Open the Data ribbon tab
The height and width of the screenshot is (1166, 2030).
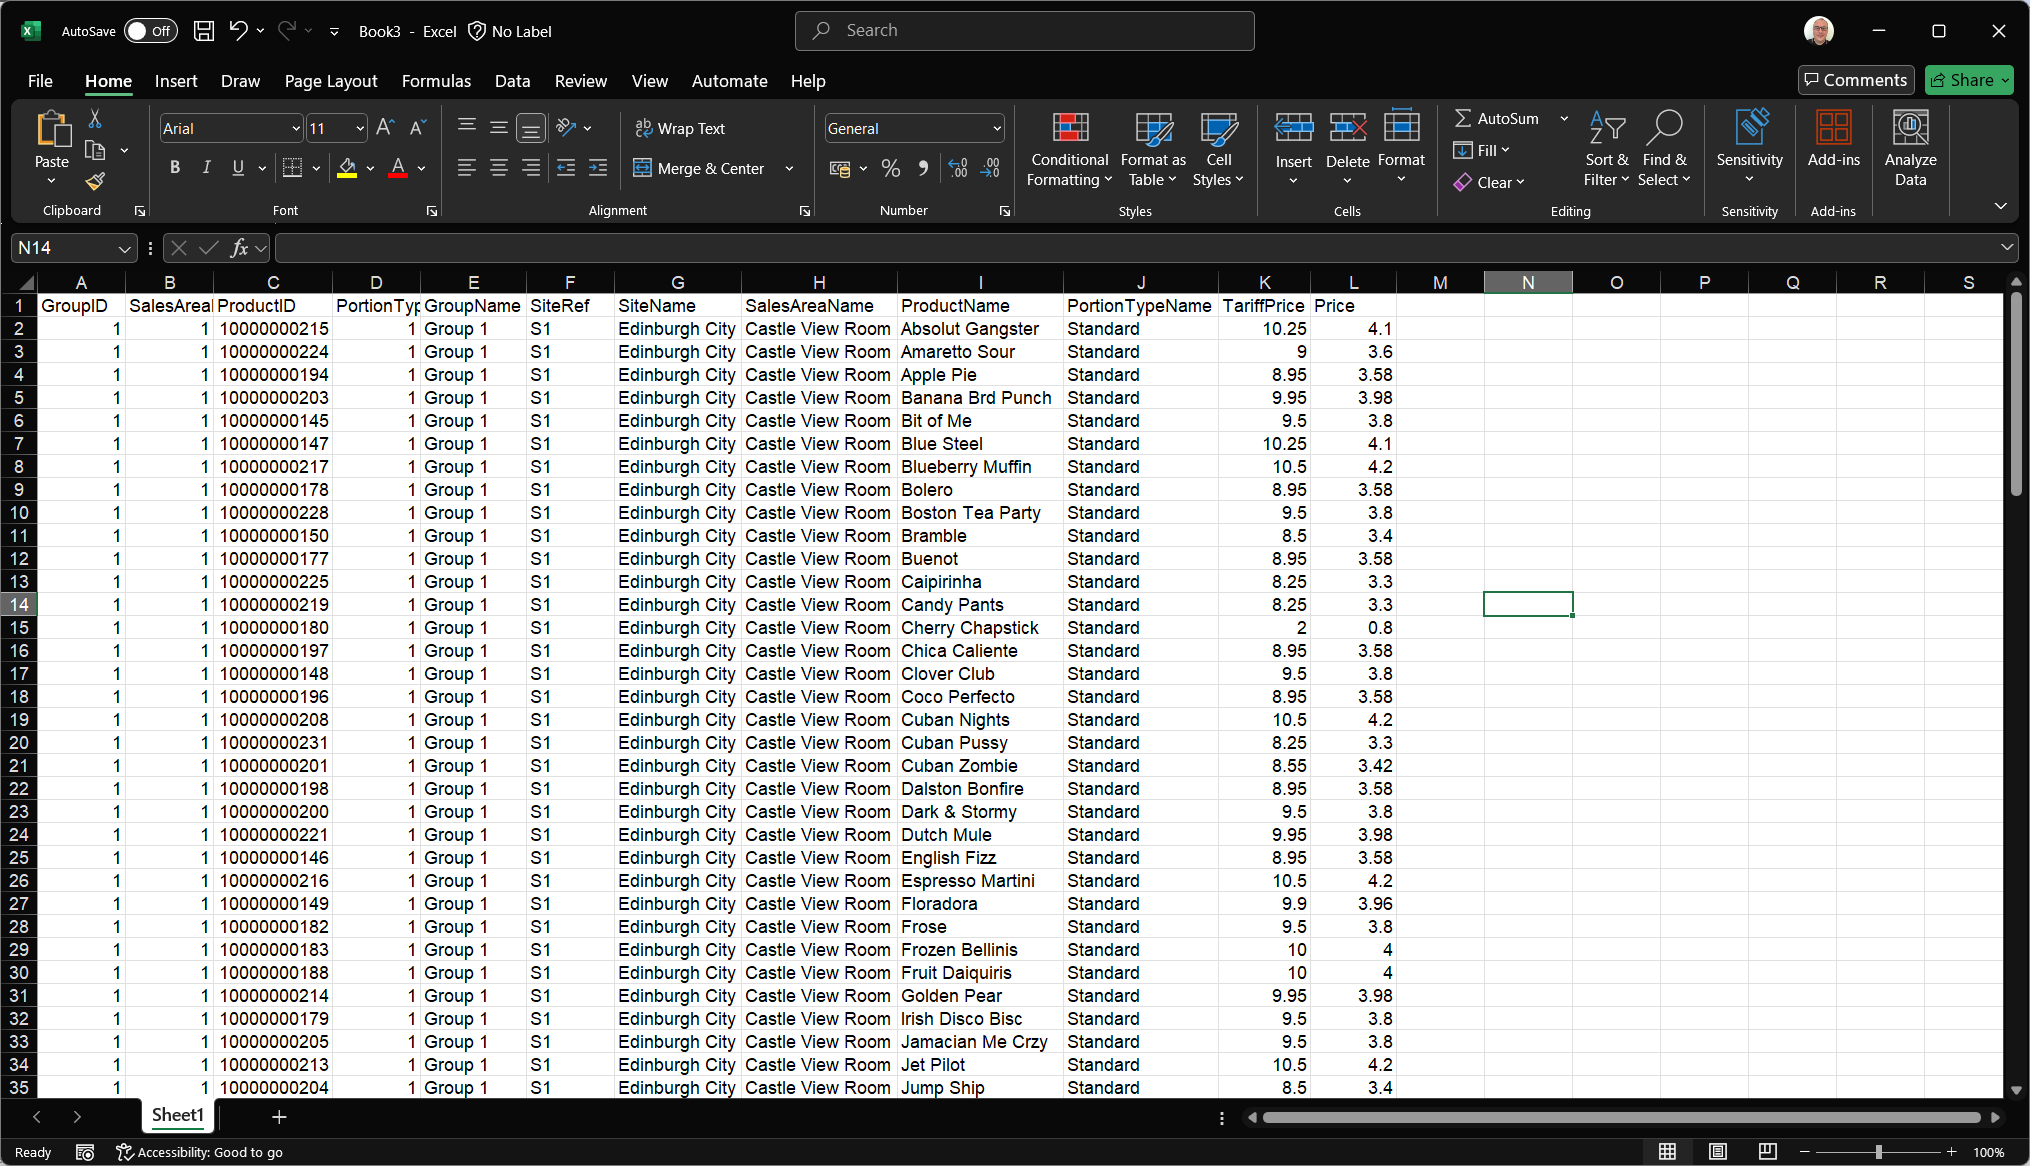point(512,81)
